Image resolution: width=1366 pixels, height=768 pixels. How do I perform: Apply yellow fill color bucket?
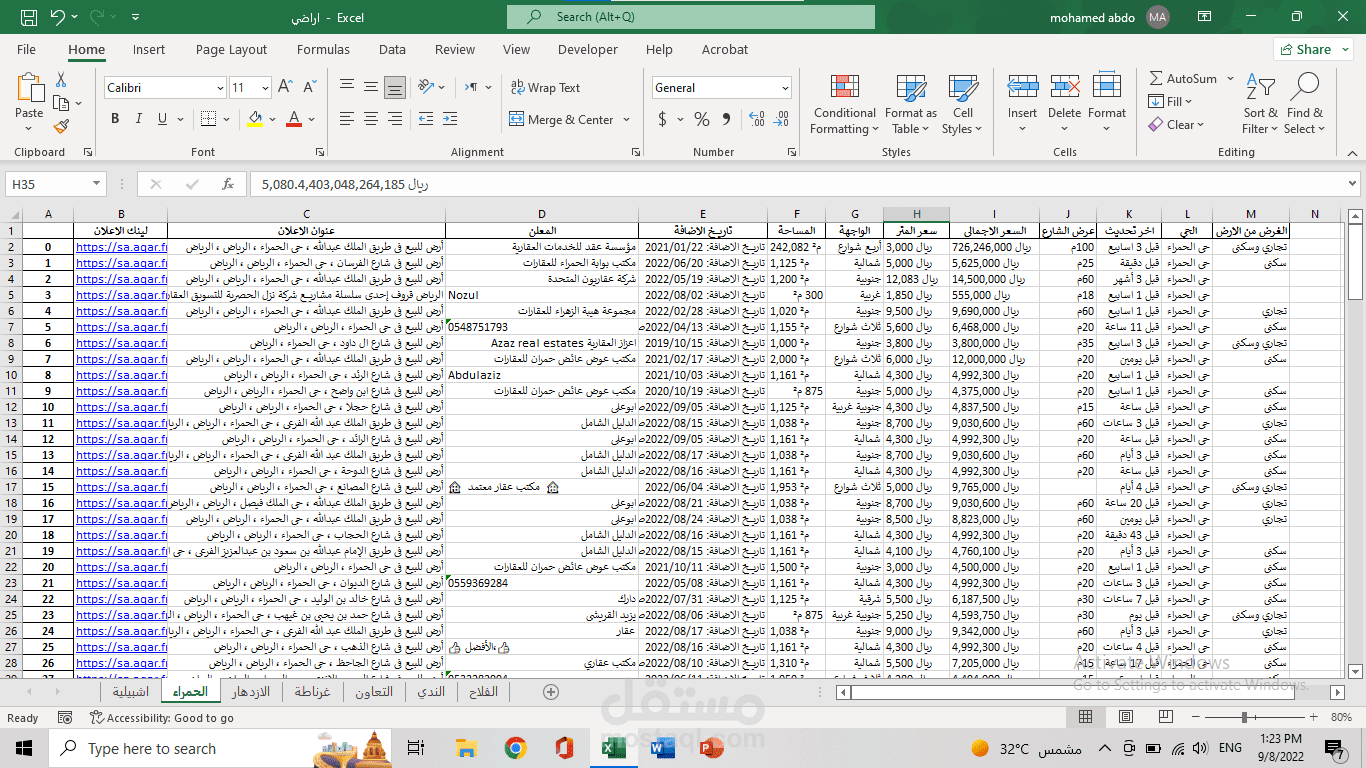click(x=255, y=119)
